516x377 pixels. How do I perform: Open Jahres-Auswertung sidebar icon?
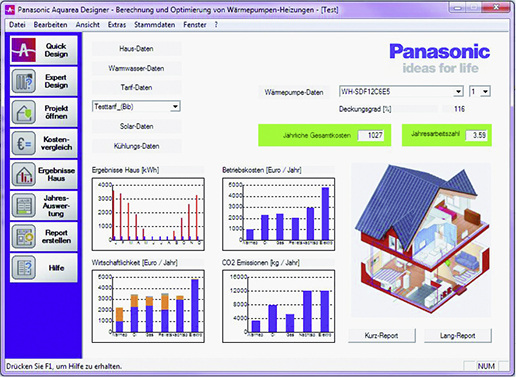click(24, 206)
